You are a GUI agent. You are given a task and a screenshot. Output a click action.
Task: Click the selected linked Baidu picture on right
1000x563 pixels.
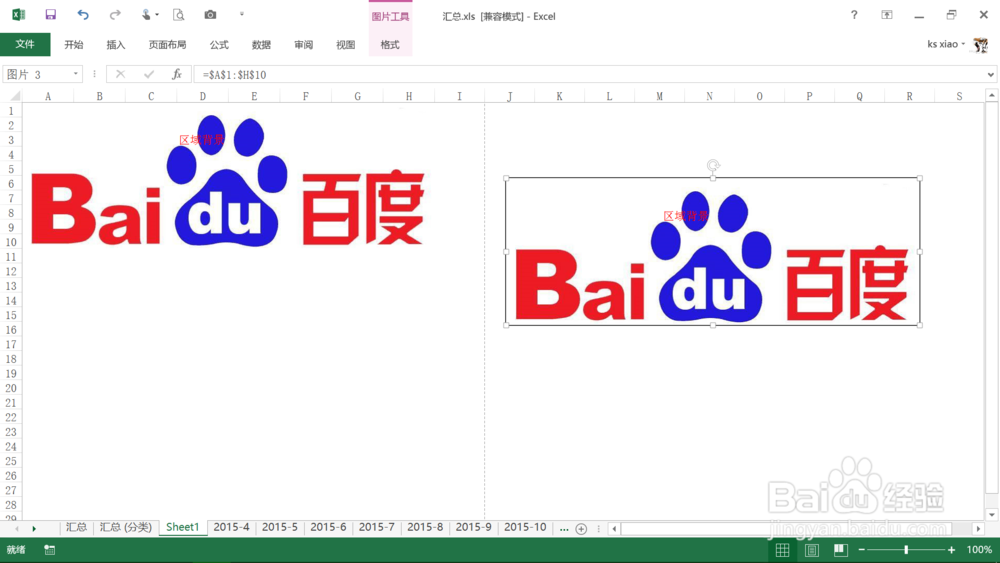pos(713,252)
